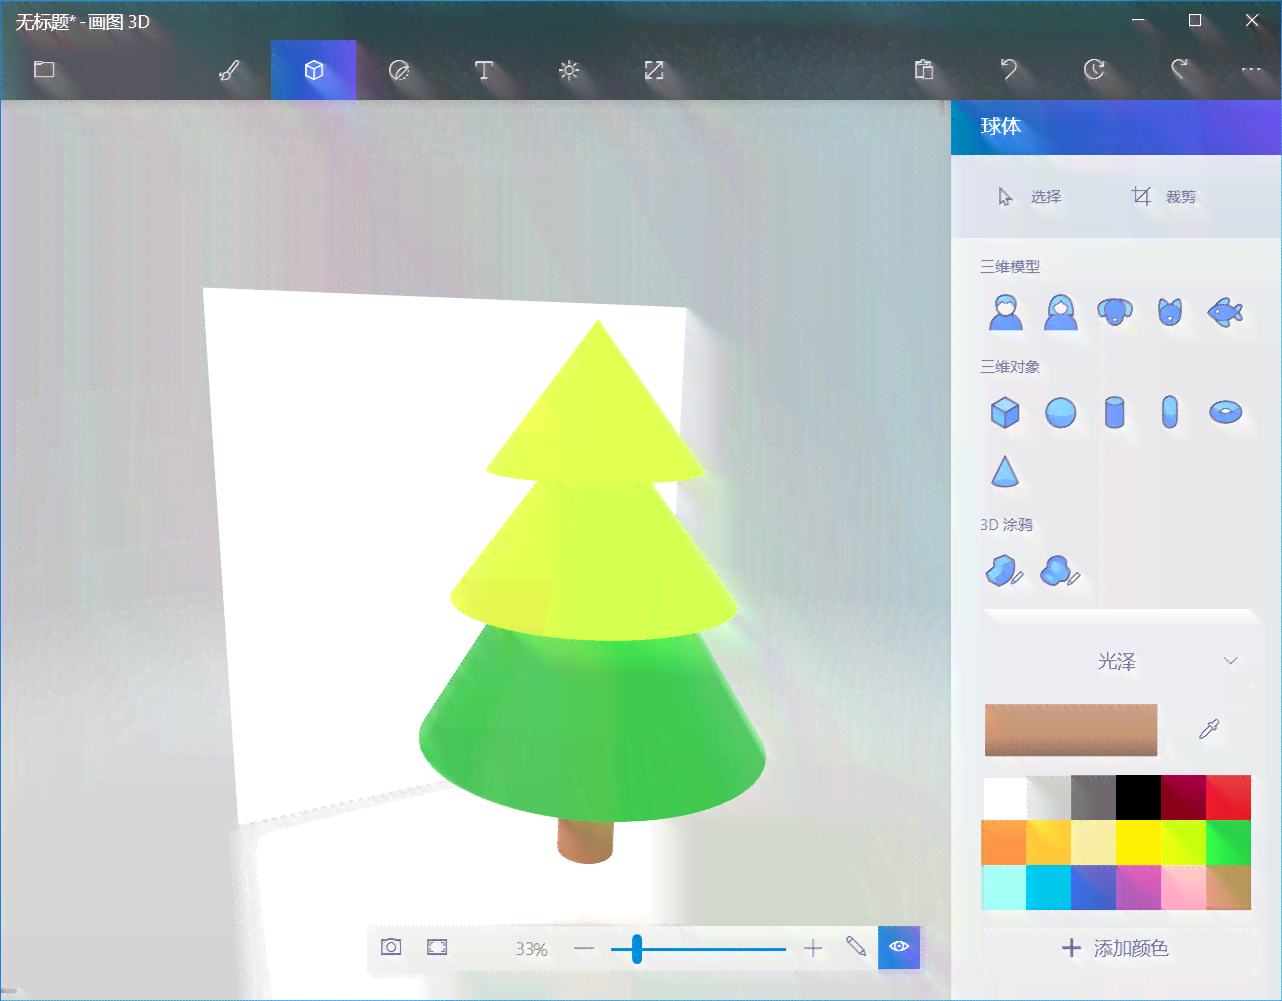The height and width of the screenshot is (1001, 1282).
Task: Select the cube 3D object
Action: tap(1005, 412)
